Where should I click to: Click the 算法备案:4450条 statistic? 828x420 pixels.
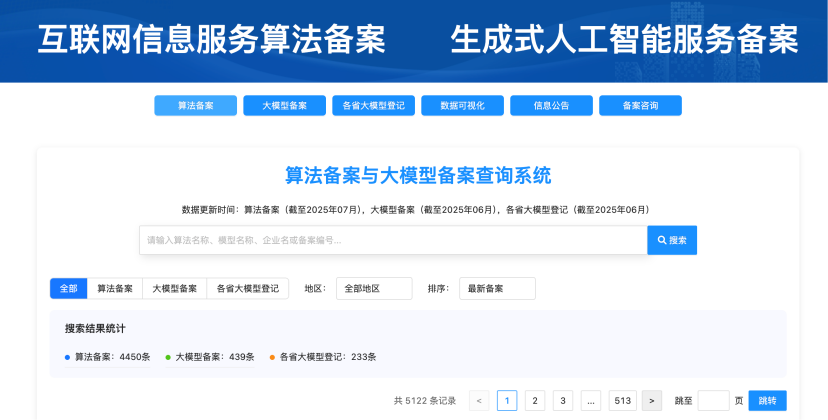tap(108, 357)
